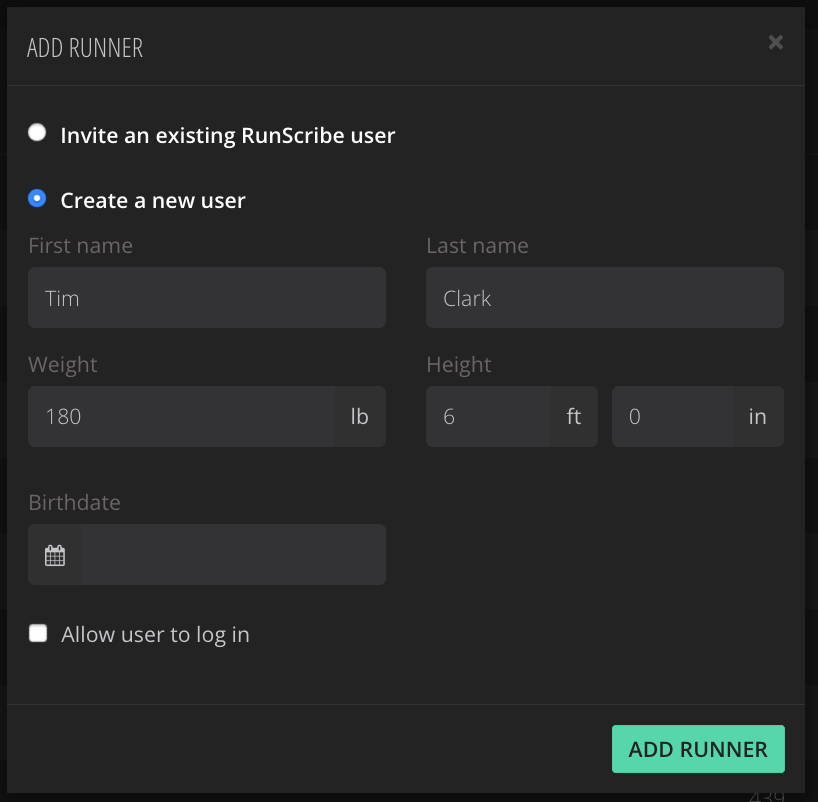
Task: Click the Birthdate label
Action: (x=75, y=502)
